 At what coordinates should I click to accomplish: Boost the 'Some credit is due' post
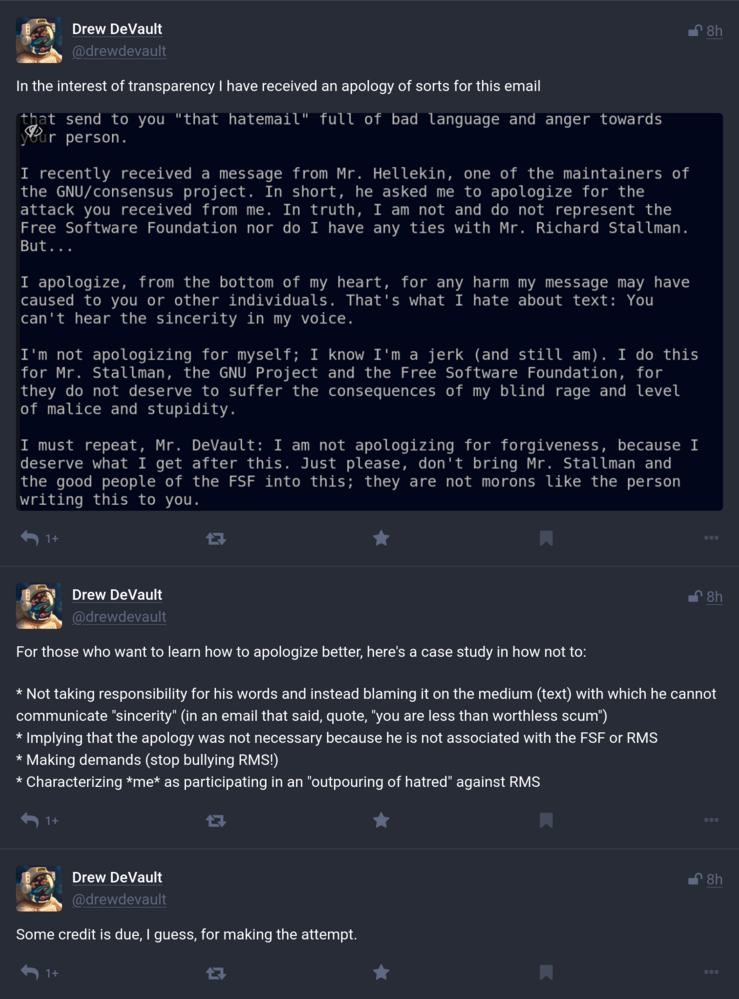[216, 973]
